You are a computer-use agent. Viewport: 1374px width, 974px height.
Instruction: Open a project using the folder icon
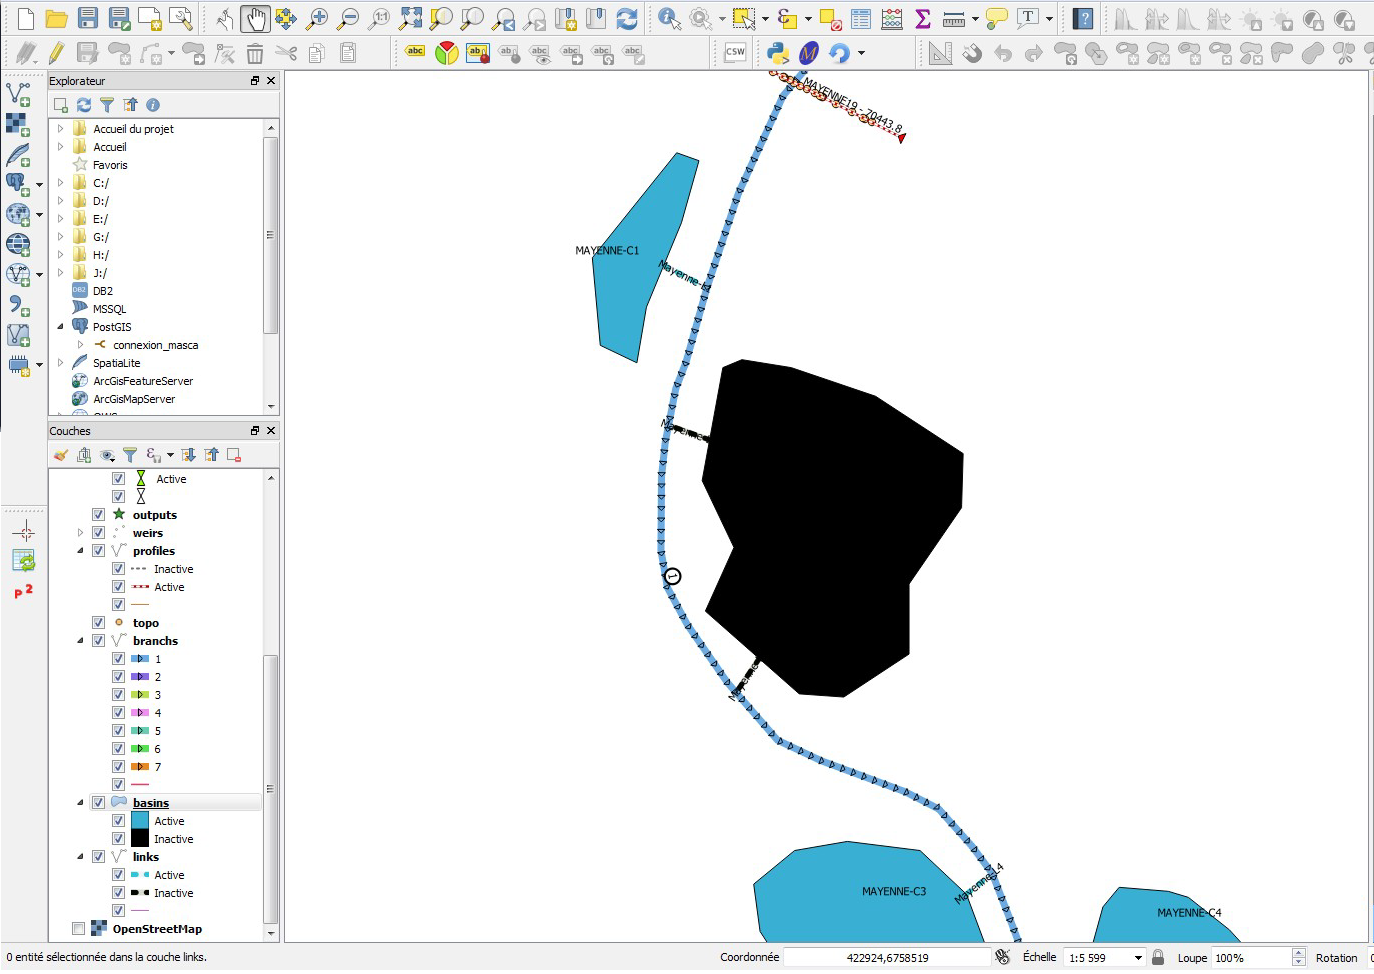(57, 18)
